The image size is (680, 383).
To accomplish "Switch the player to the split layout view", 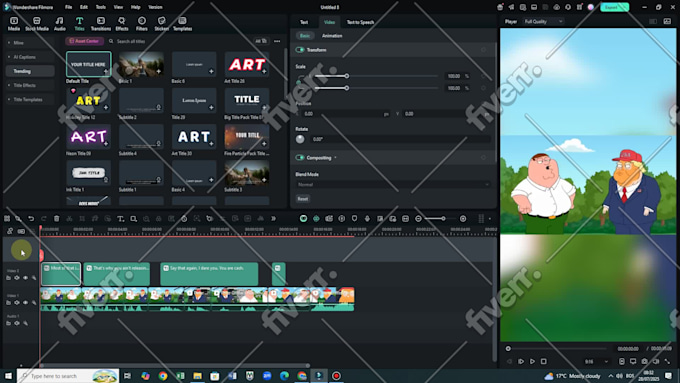I will [653, 21].
